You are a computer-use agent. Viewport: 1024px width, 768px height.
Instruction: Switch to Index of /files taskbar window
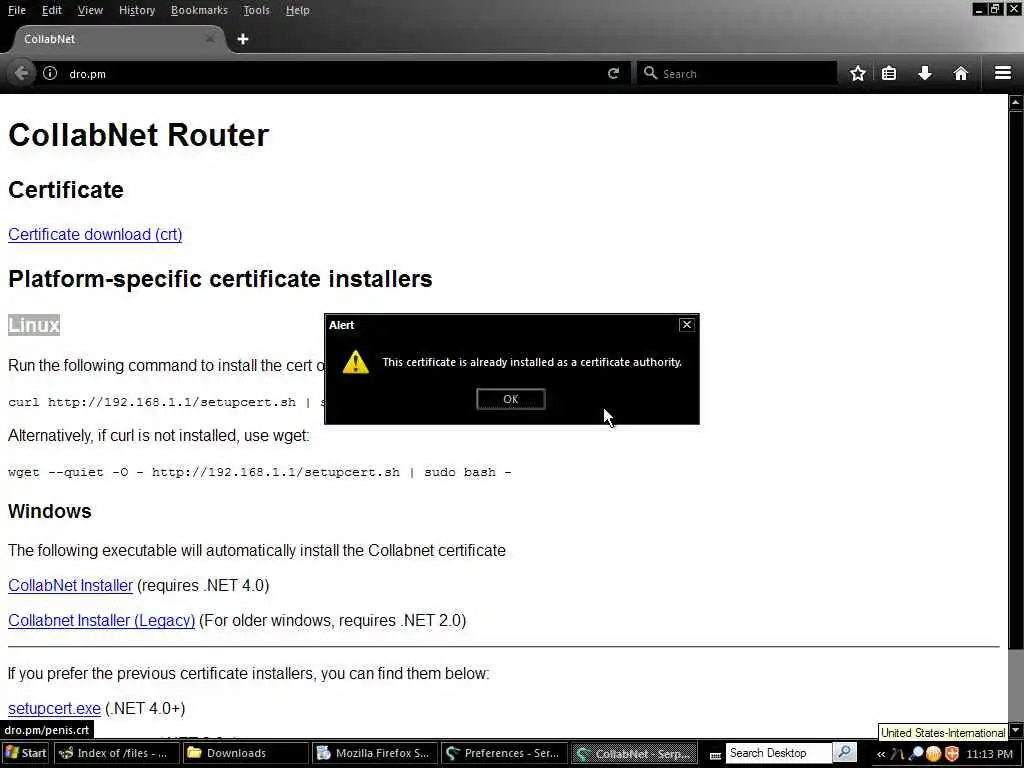click(x=115, y=753)
